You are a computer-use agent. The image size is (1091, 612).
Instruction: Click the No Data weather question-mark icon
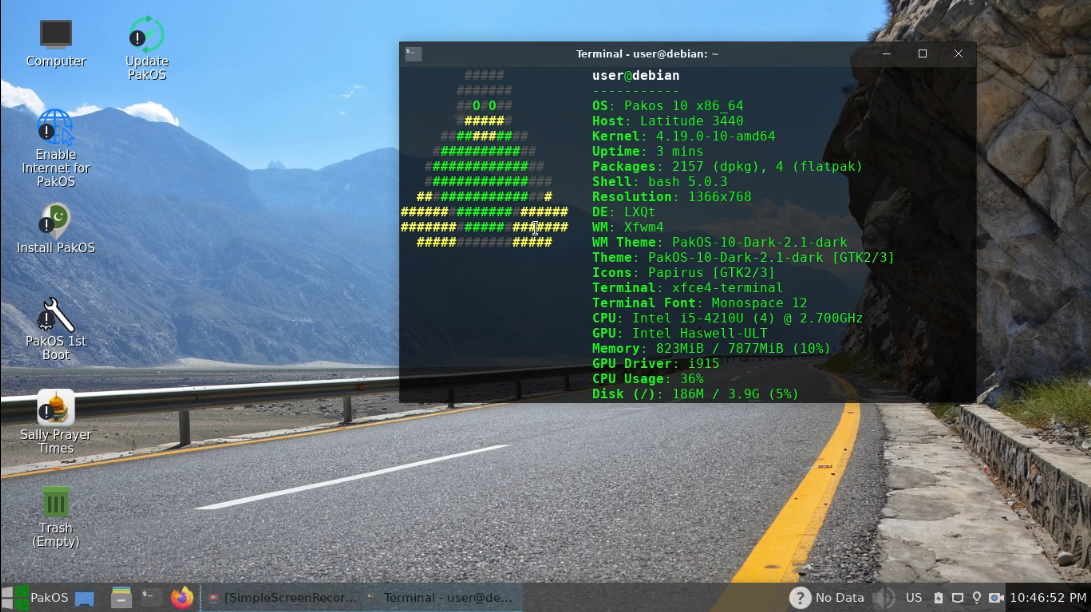click(x=800, y=597)
